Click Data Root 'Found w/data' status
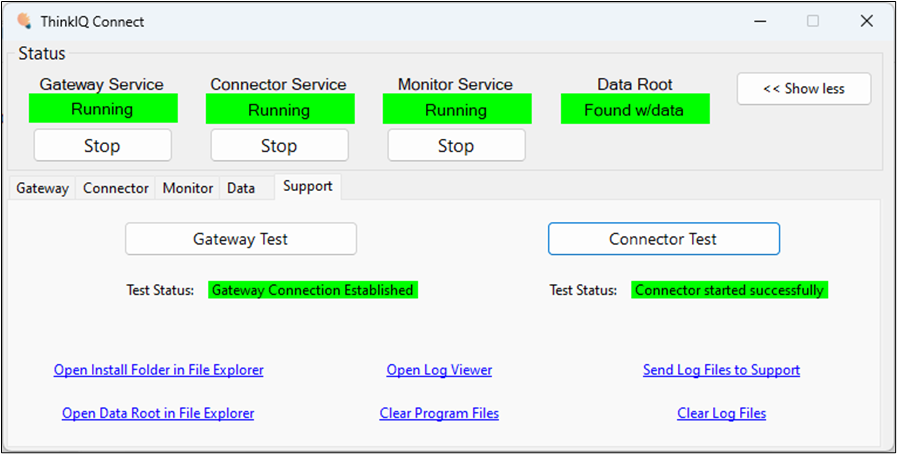Image resolution: width=897 pixels, height=454 pixels. tap(635, 109)
